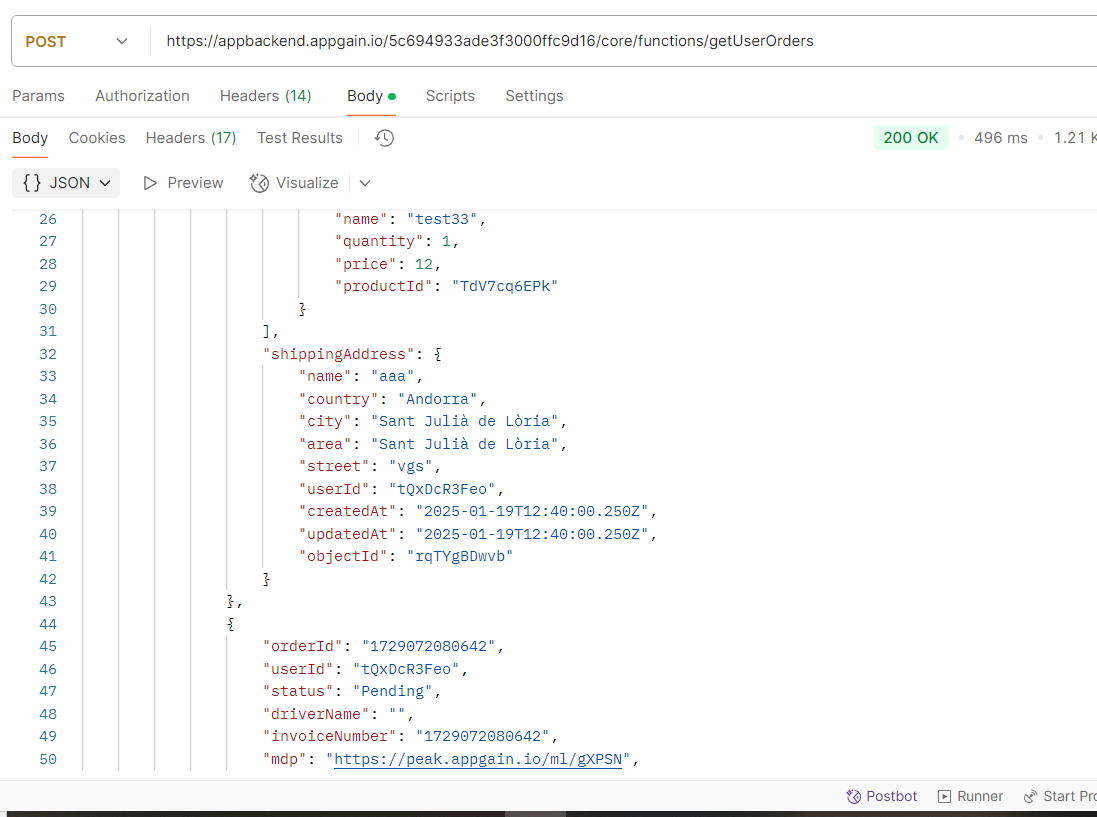View the response Cookies tab
The height and width of the screenshot is (817, 1097).
click(97, 138)
